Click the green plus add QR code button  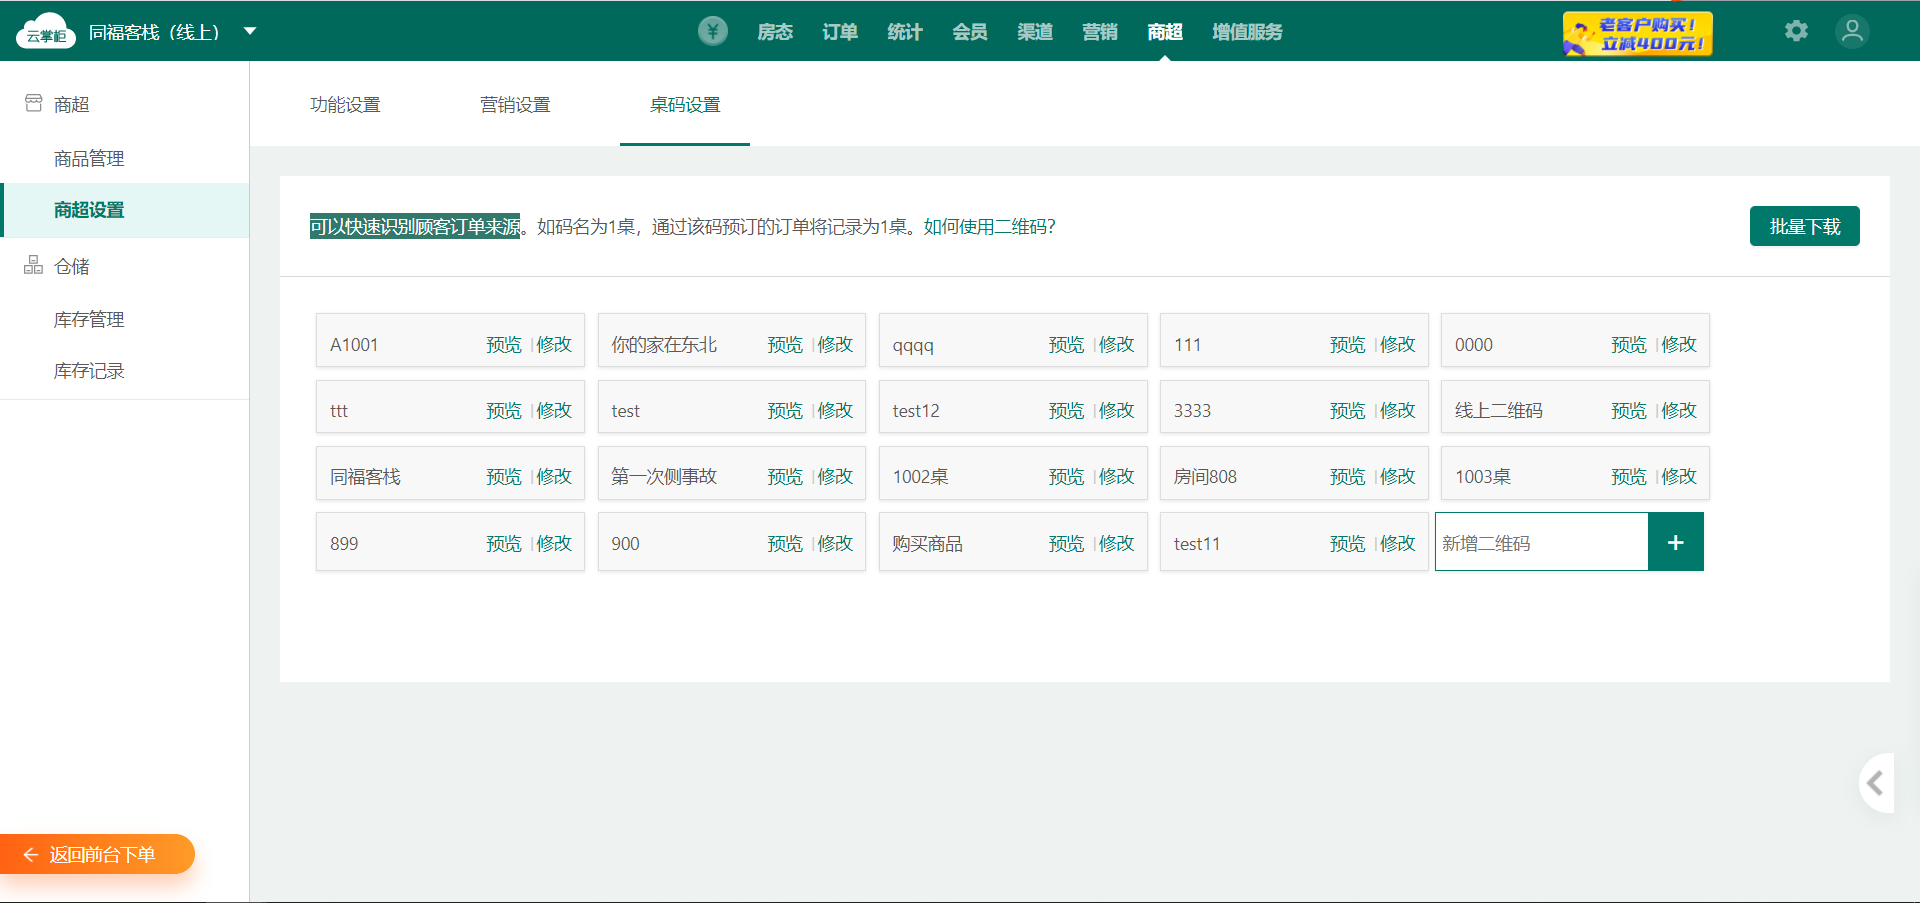(x=1675, y=542)
